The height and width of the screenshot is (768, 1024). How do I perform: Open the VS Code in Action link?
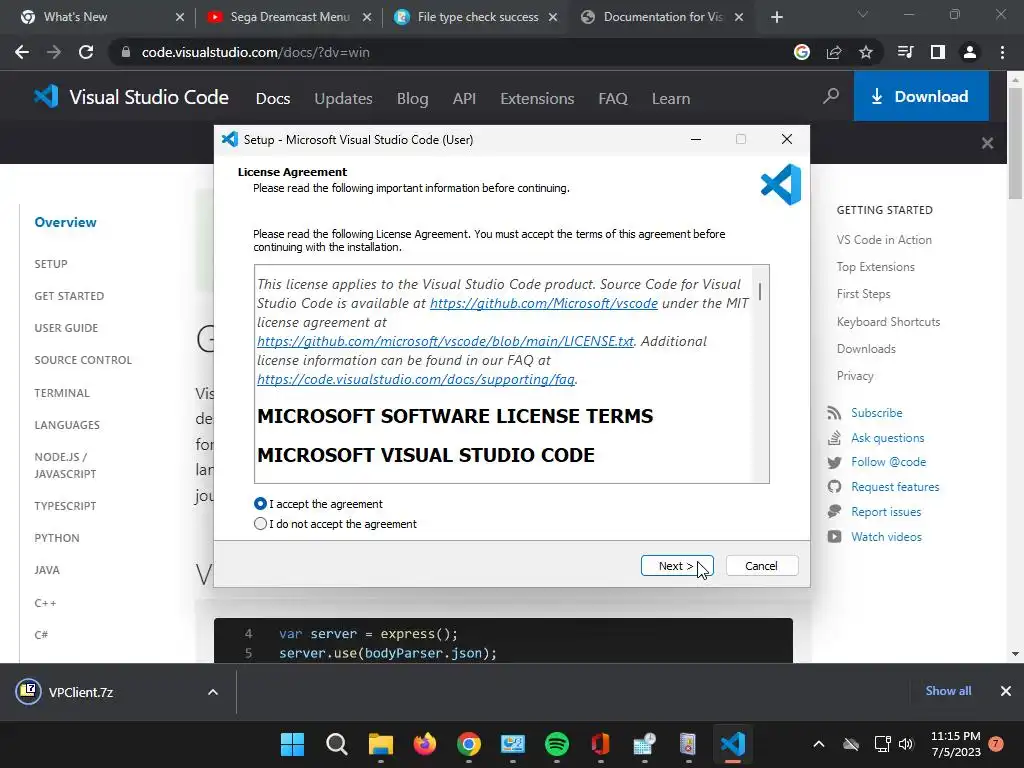coord(884,240)
